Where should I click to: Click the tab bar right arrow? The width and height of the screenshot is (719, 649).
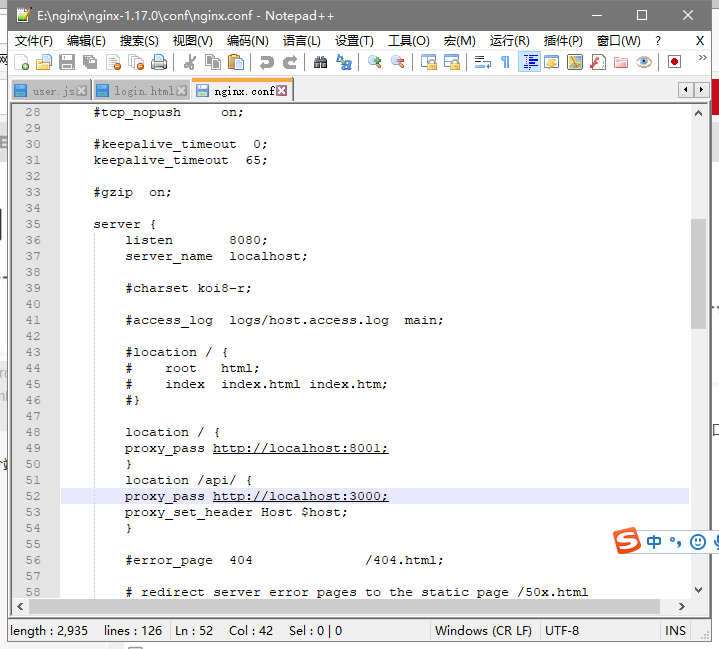click(701, 89)
